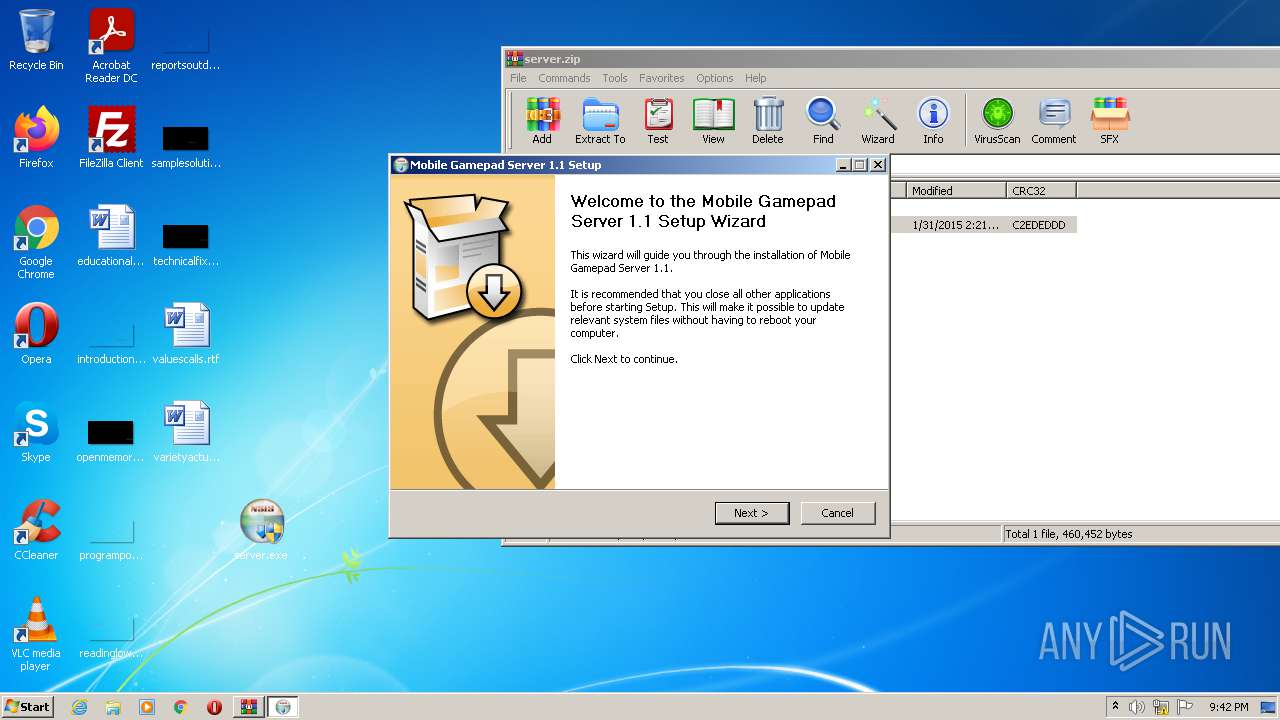
Task: Sort WinRAR list by CRC32 column
Action: click(x=1041, y=190)
